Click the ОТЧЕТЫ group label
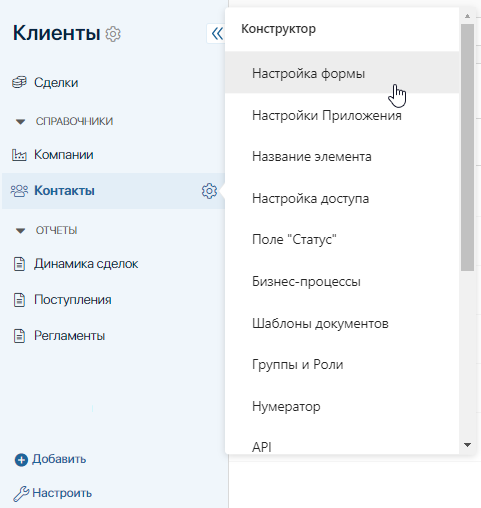Screen dimensions: 481x508 tap(56, 230)
